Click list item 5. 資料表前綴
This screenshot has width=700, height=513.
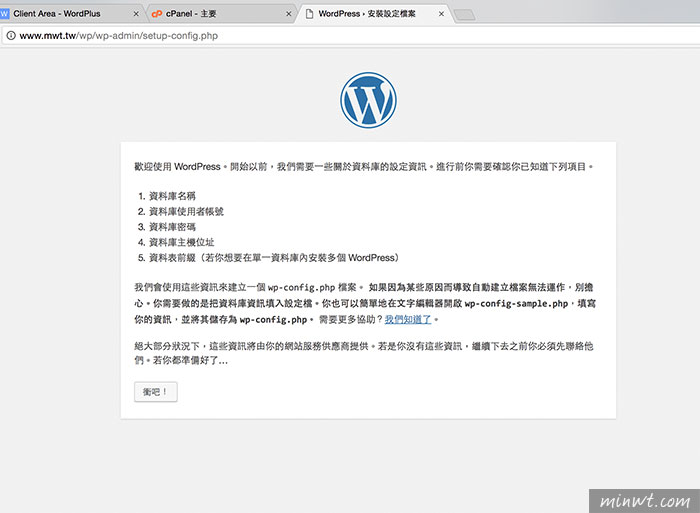click(x=268, y=258)
